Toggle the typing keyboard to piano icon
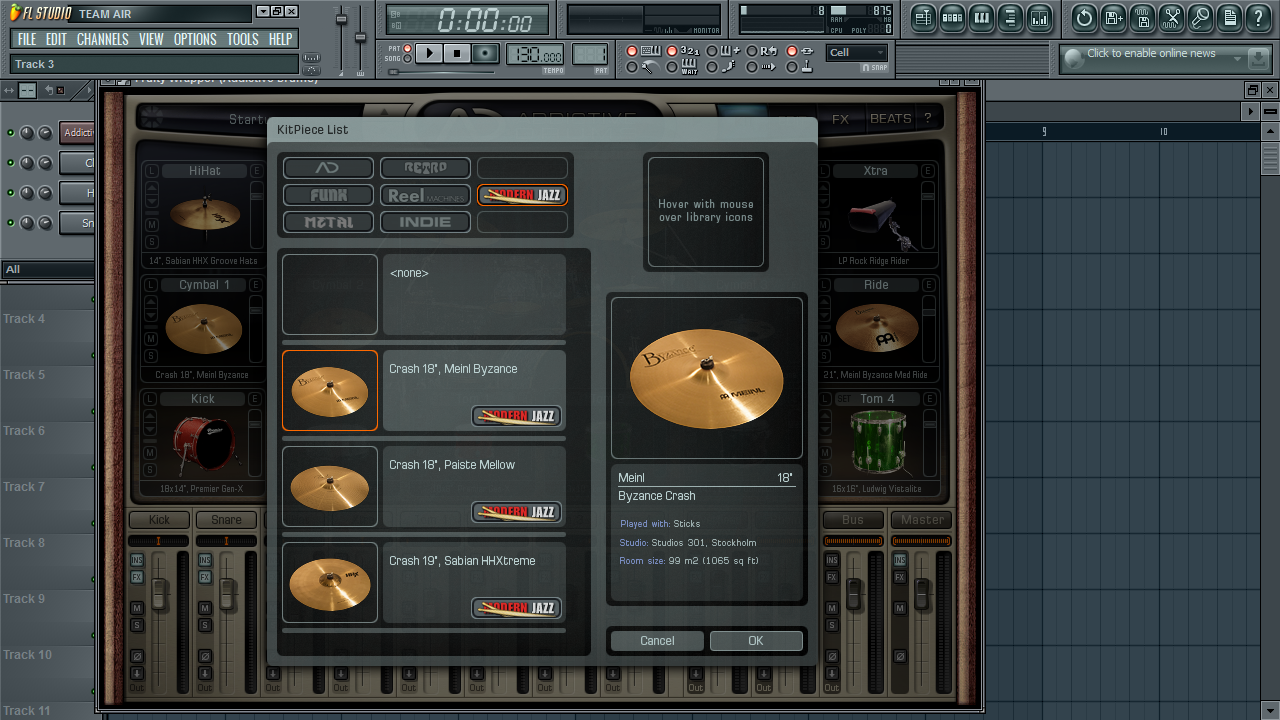 631,52
